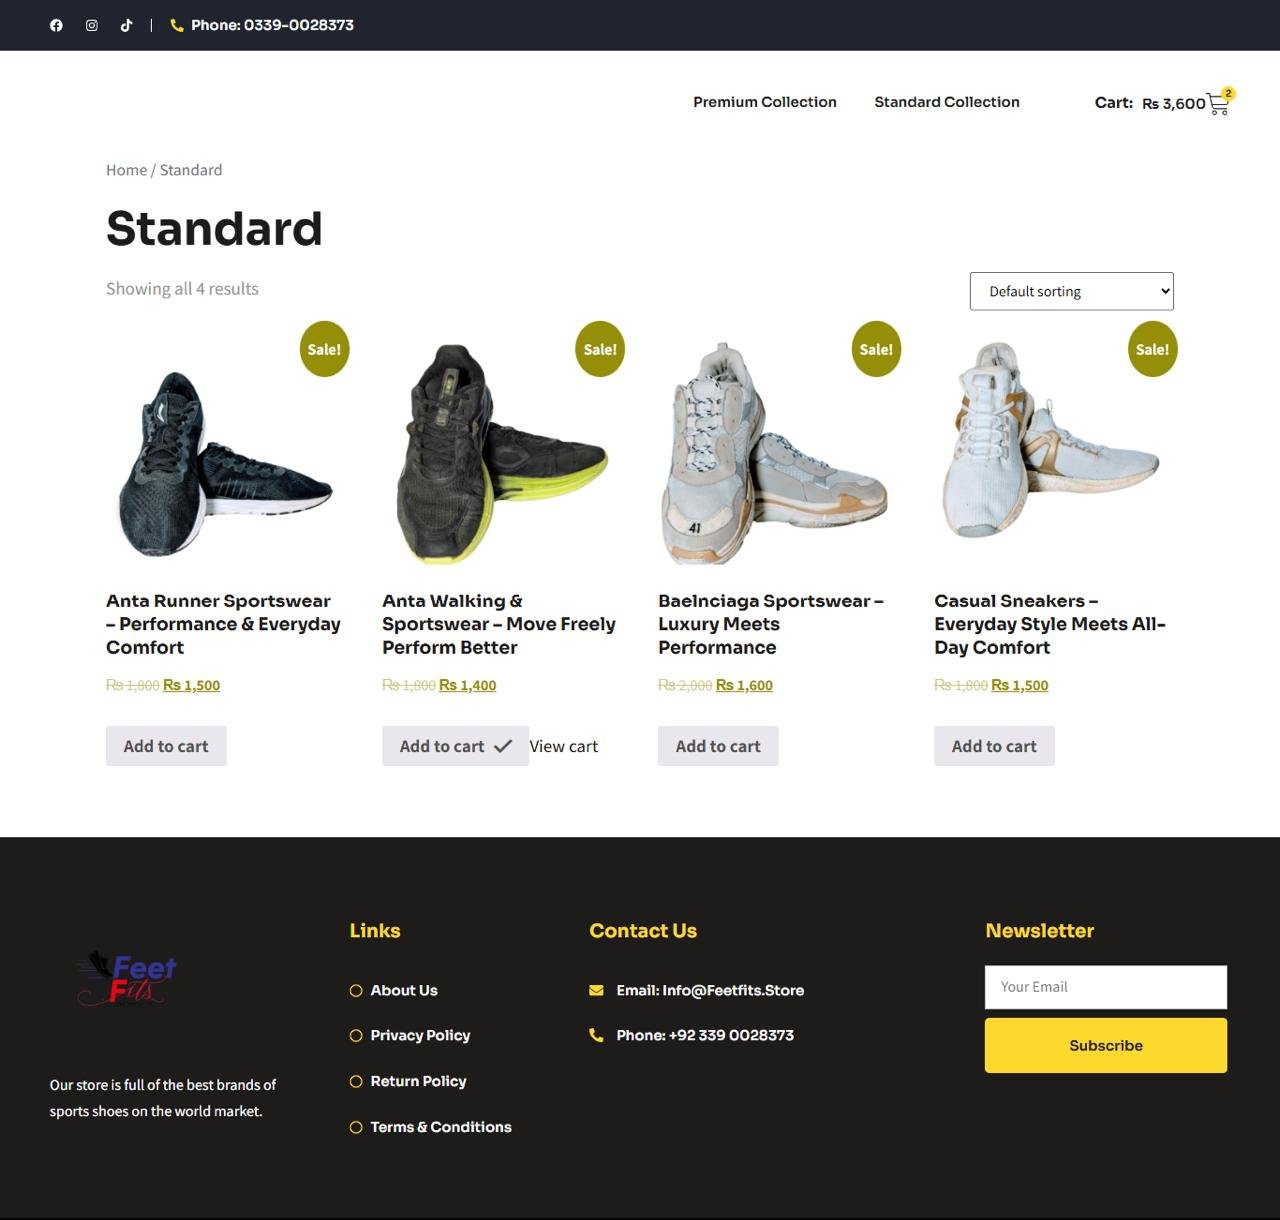Go to Home breadcrumb link

126,170
